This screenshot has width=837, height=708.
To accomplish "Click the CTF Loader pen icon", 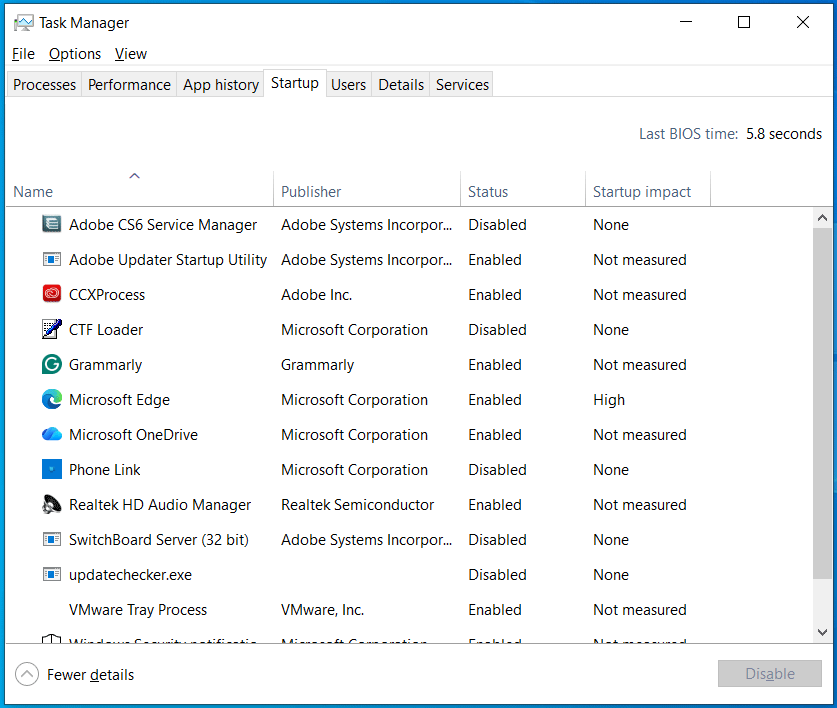I will click(x=51, y=329).
